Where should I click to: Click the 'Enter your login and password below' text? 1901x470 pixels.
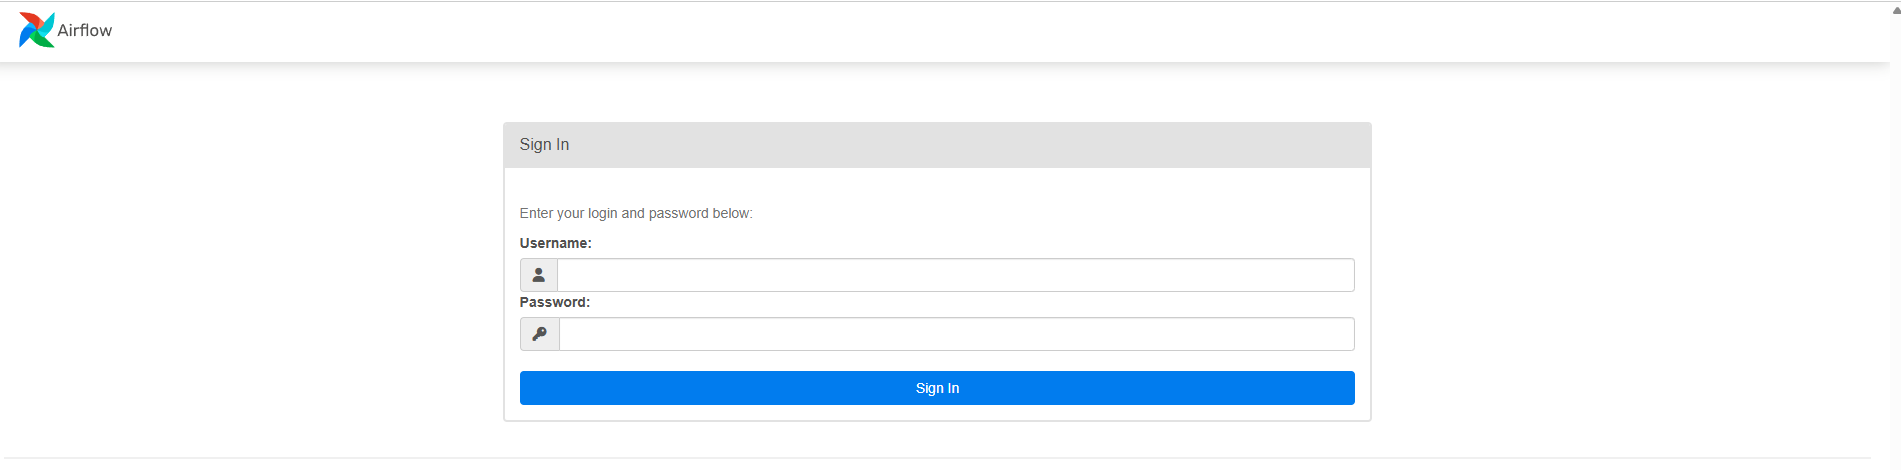click(635, 213)
